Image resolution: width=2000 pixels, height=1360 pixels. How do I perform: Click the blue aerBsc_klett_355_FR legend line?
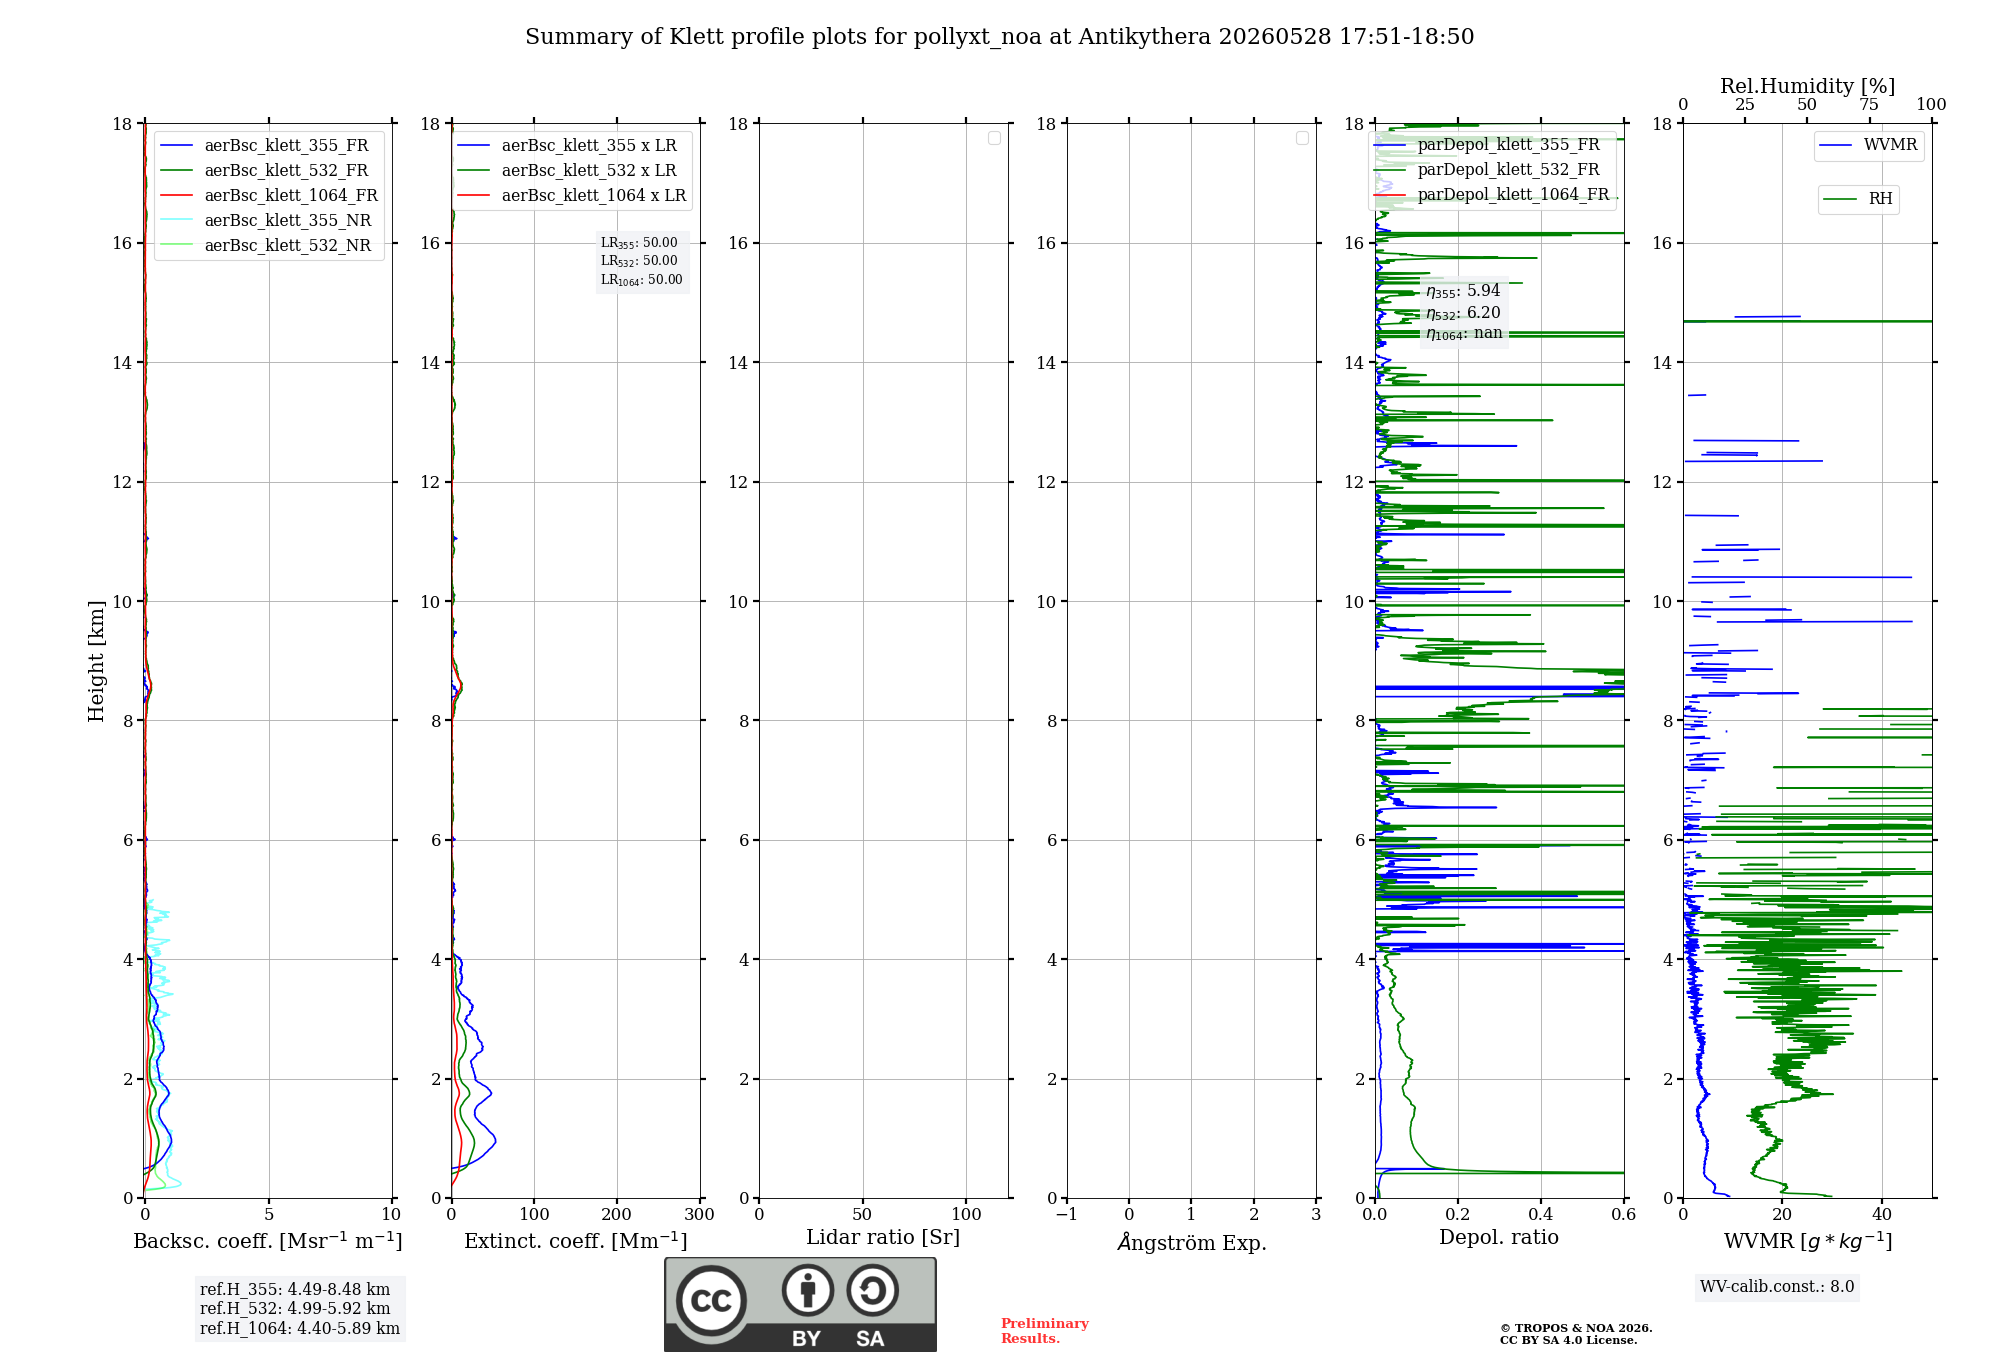176,146
